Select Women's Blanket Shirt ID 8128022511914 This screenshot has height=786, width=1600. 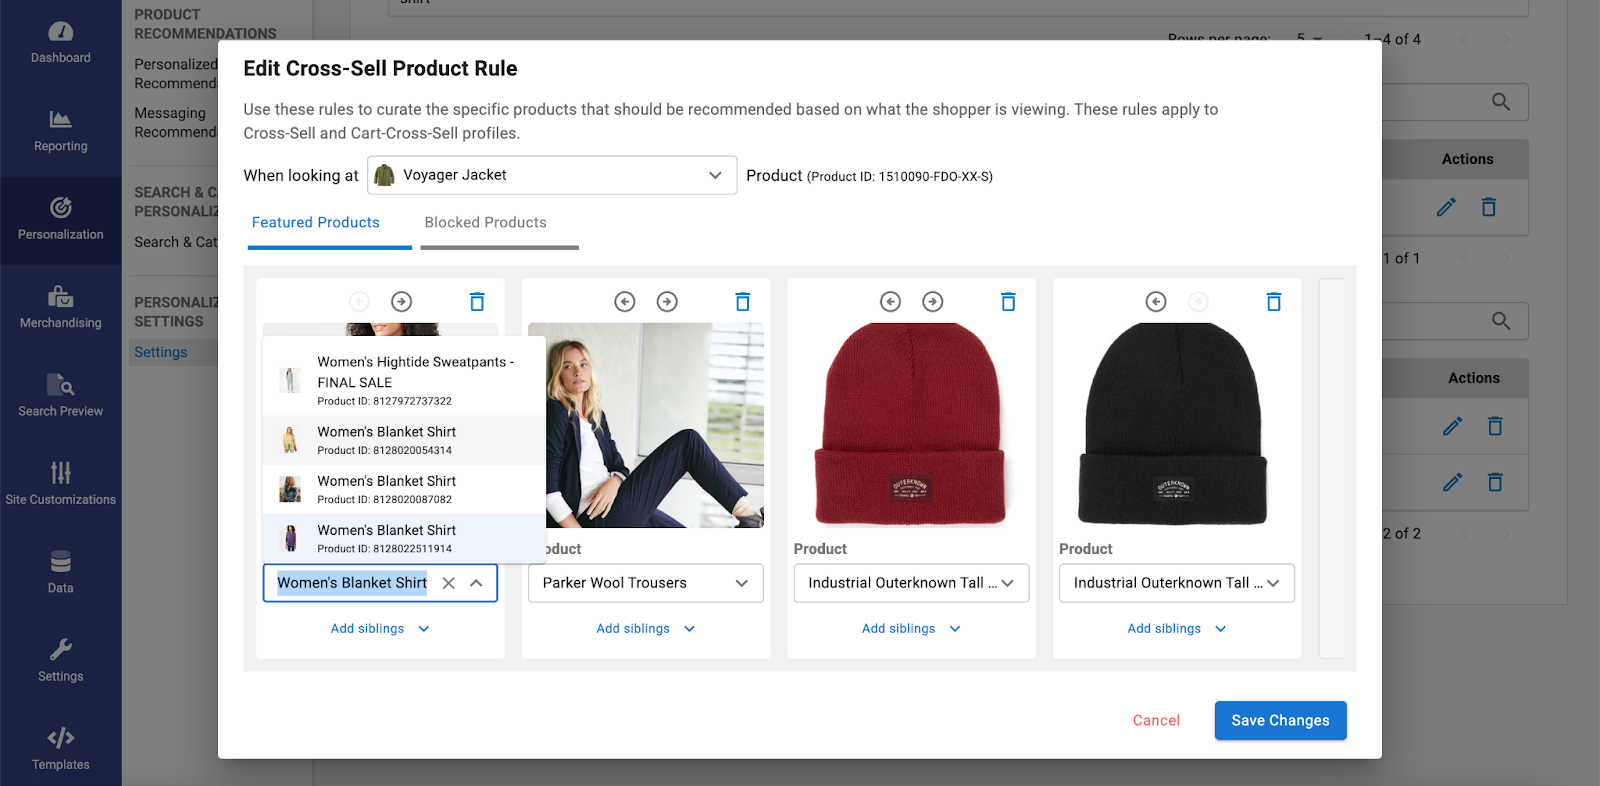point(404,538)
